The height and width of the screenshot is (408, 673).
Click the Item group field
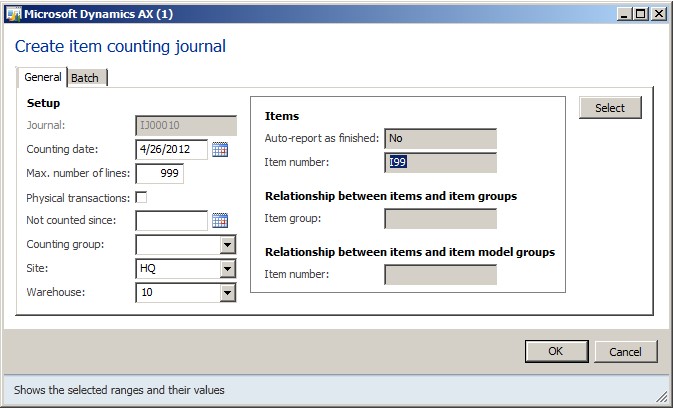pyautogui.click(x=440, y=219)
